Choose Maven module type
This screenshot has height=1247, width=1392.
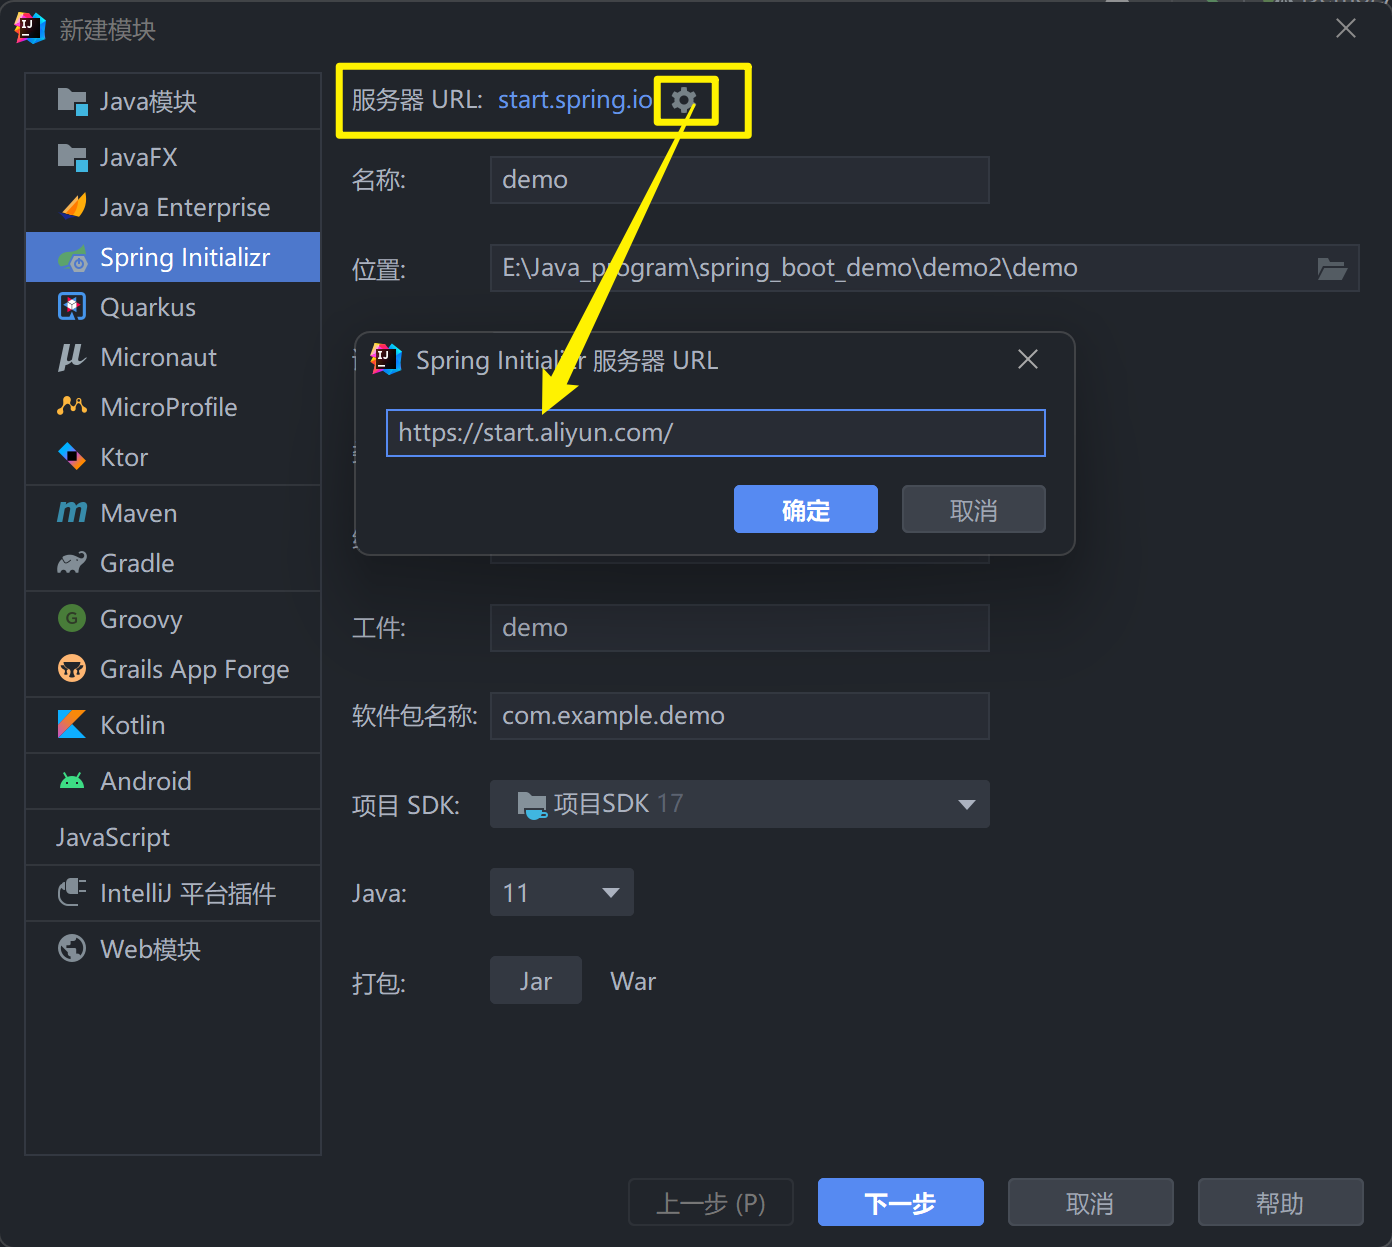(x=173, y=513)
